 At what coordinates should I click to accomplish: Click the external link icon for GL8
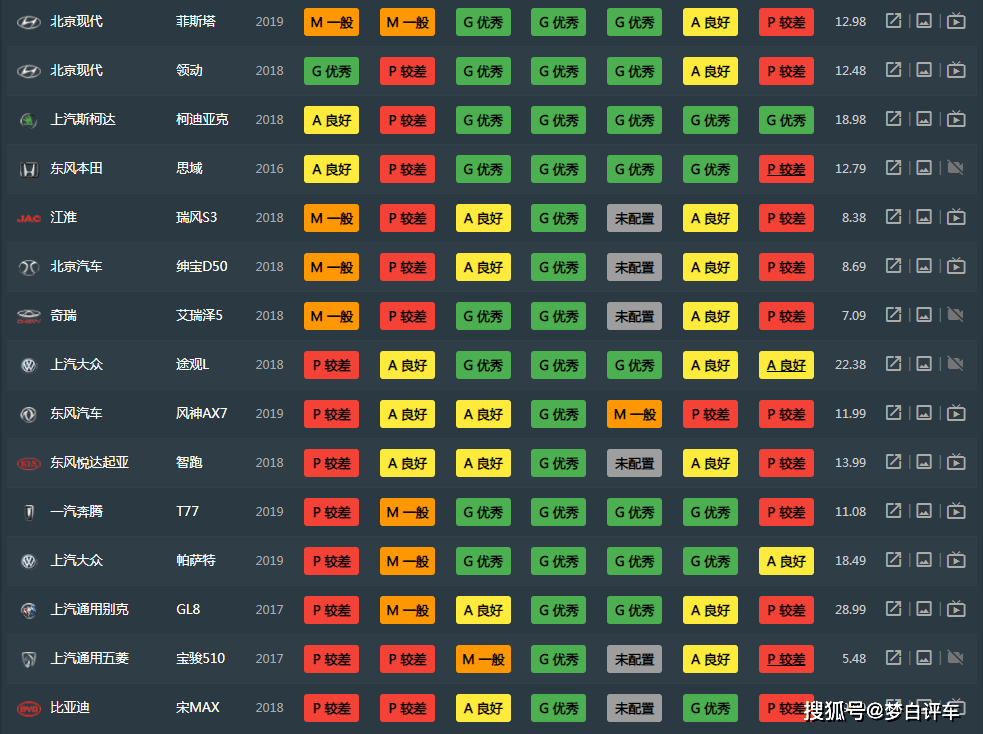click(894, 609)
